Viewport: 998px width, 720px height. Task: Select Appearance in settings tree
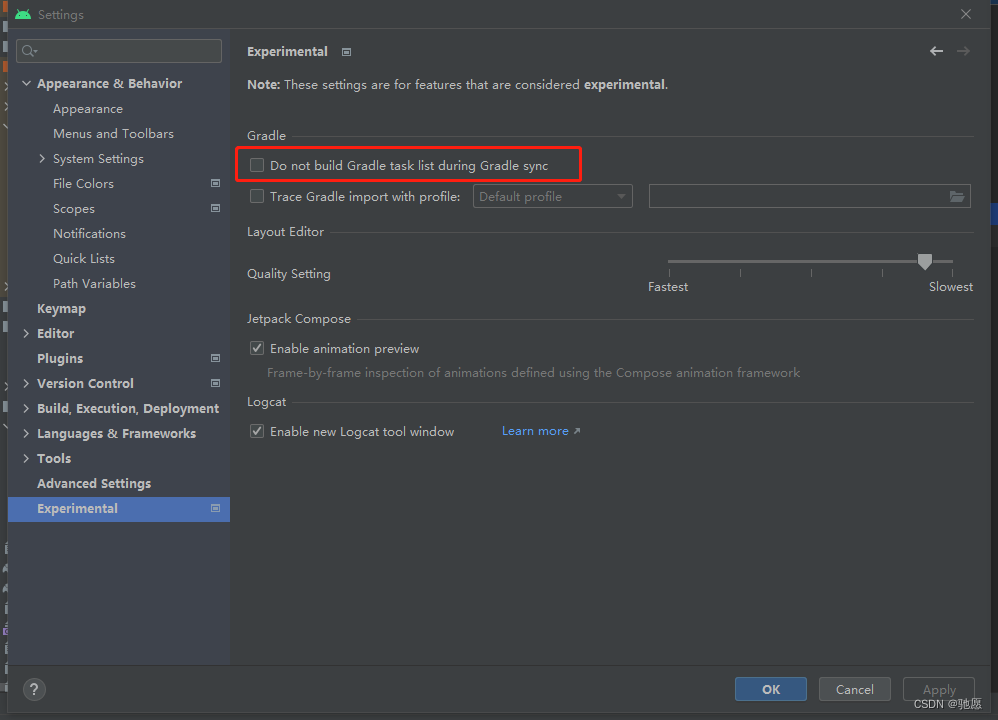point(88,109)
